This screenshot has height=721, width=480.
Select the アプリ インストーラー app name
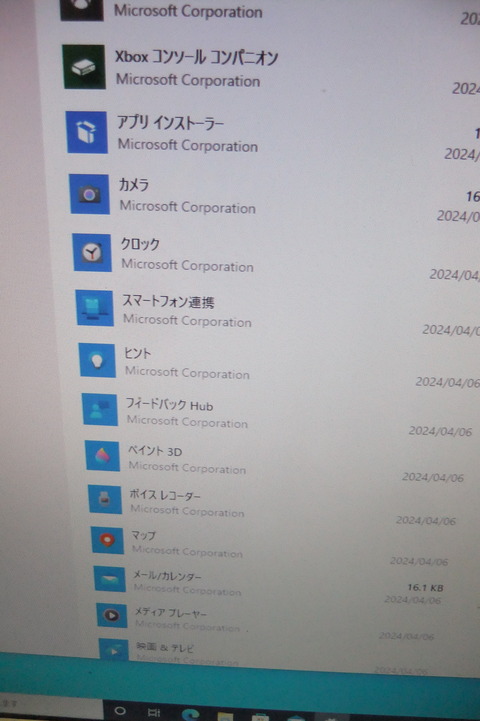tap(171, 123)
